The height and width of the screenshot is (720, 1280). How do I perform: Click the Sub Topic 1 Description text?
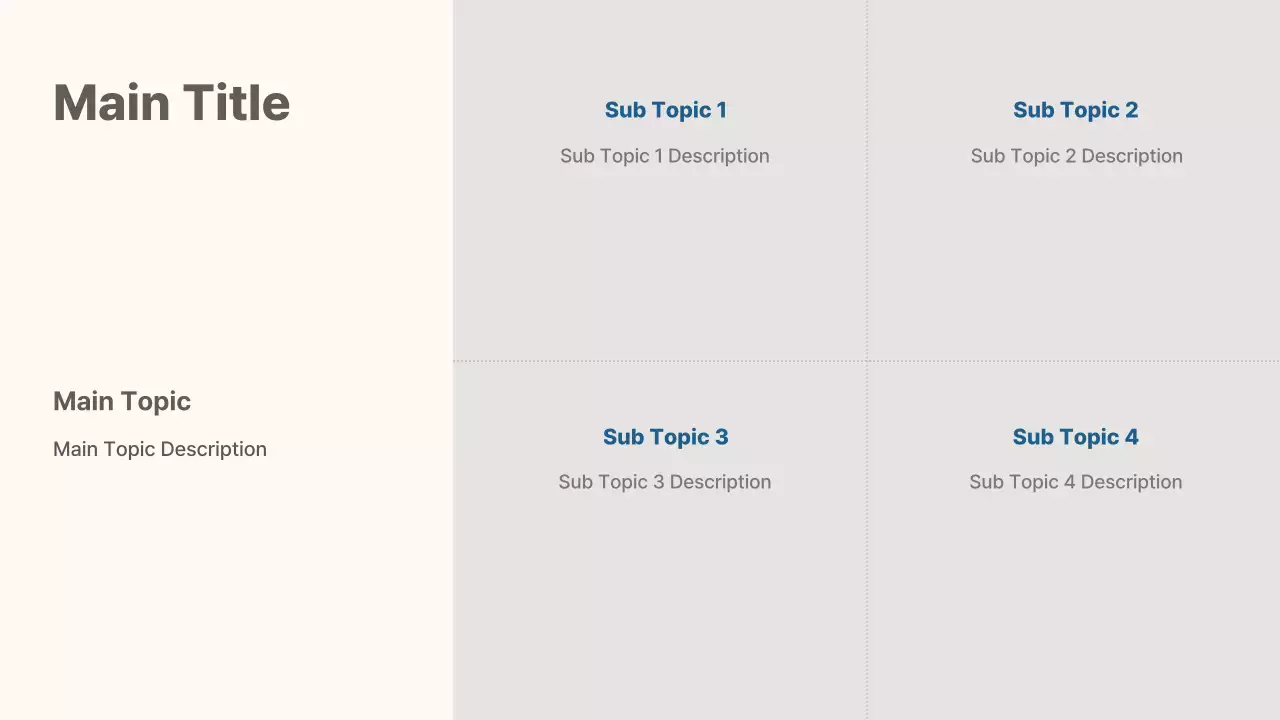click(665, 156)
